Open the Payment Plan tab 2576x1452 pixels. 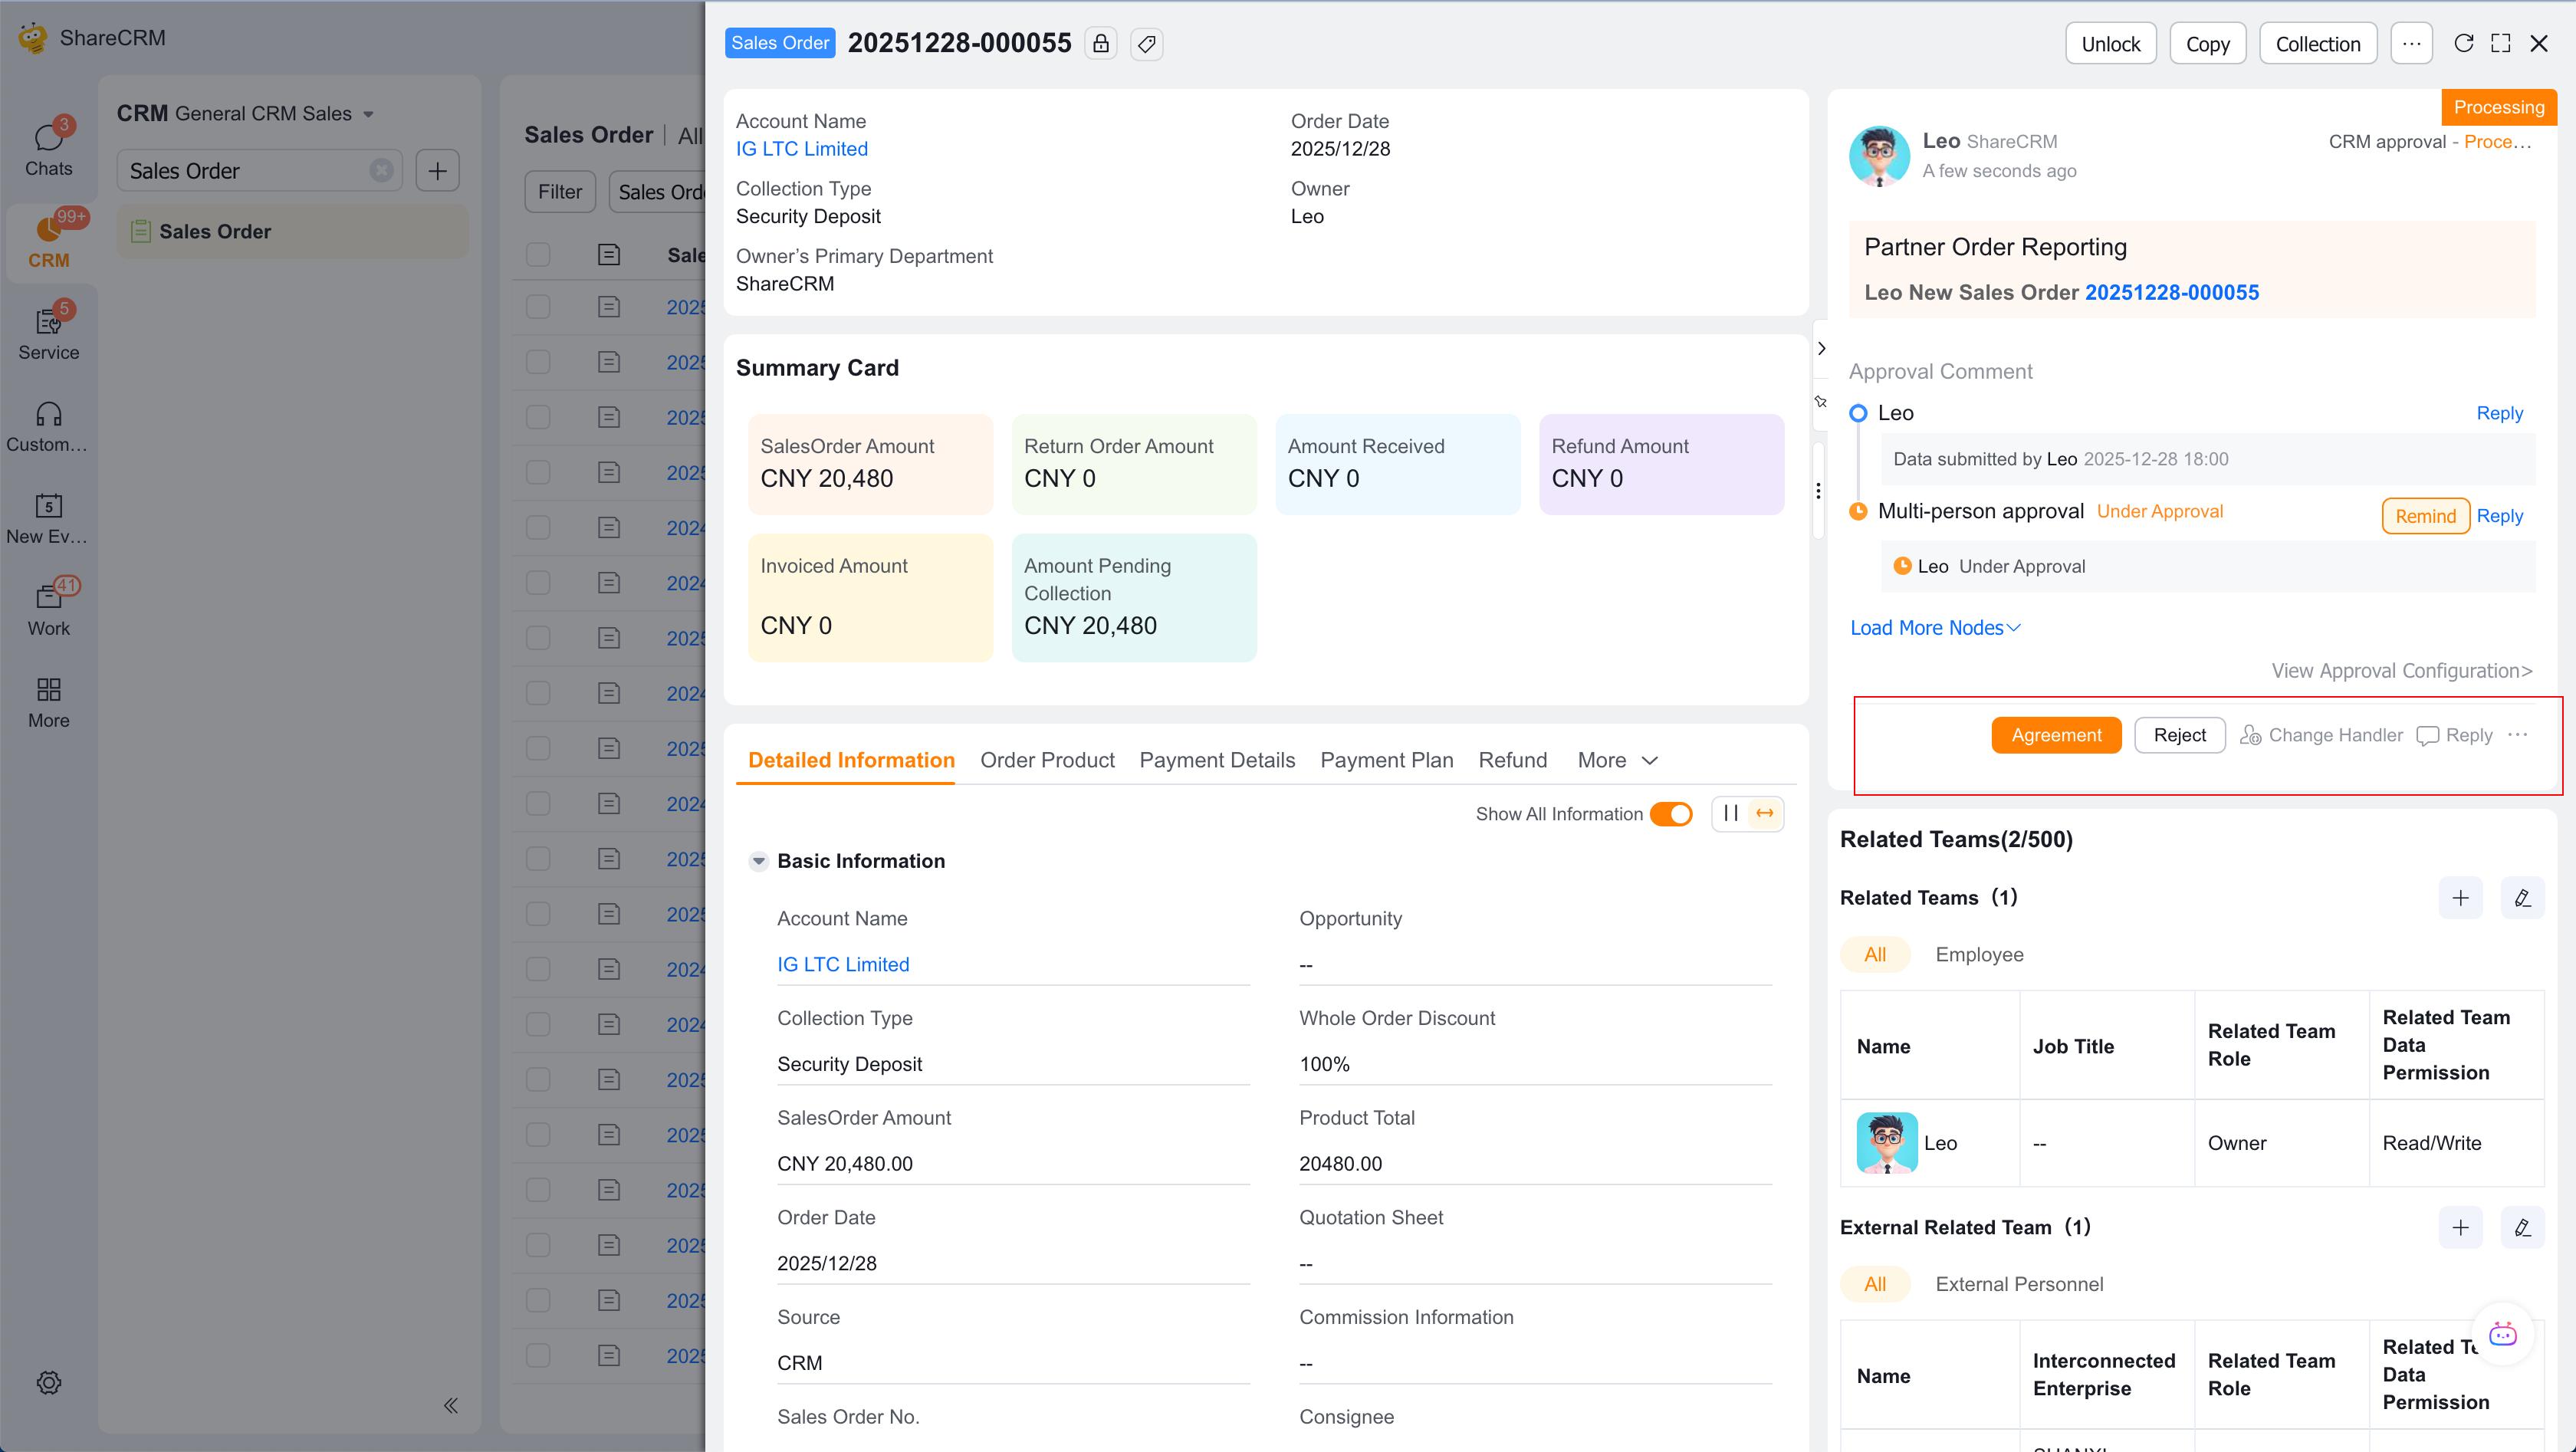[1387, 760]
